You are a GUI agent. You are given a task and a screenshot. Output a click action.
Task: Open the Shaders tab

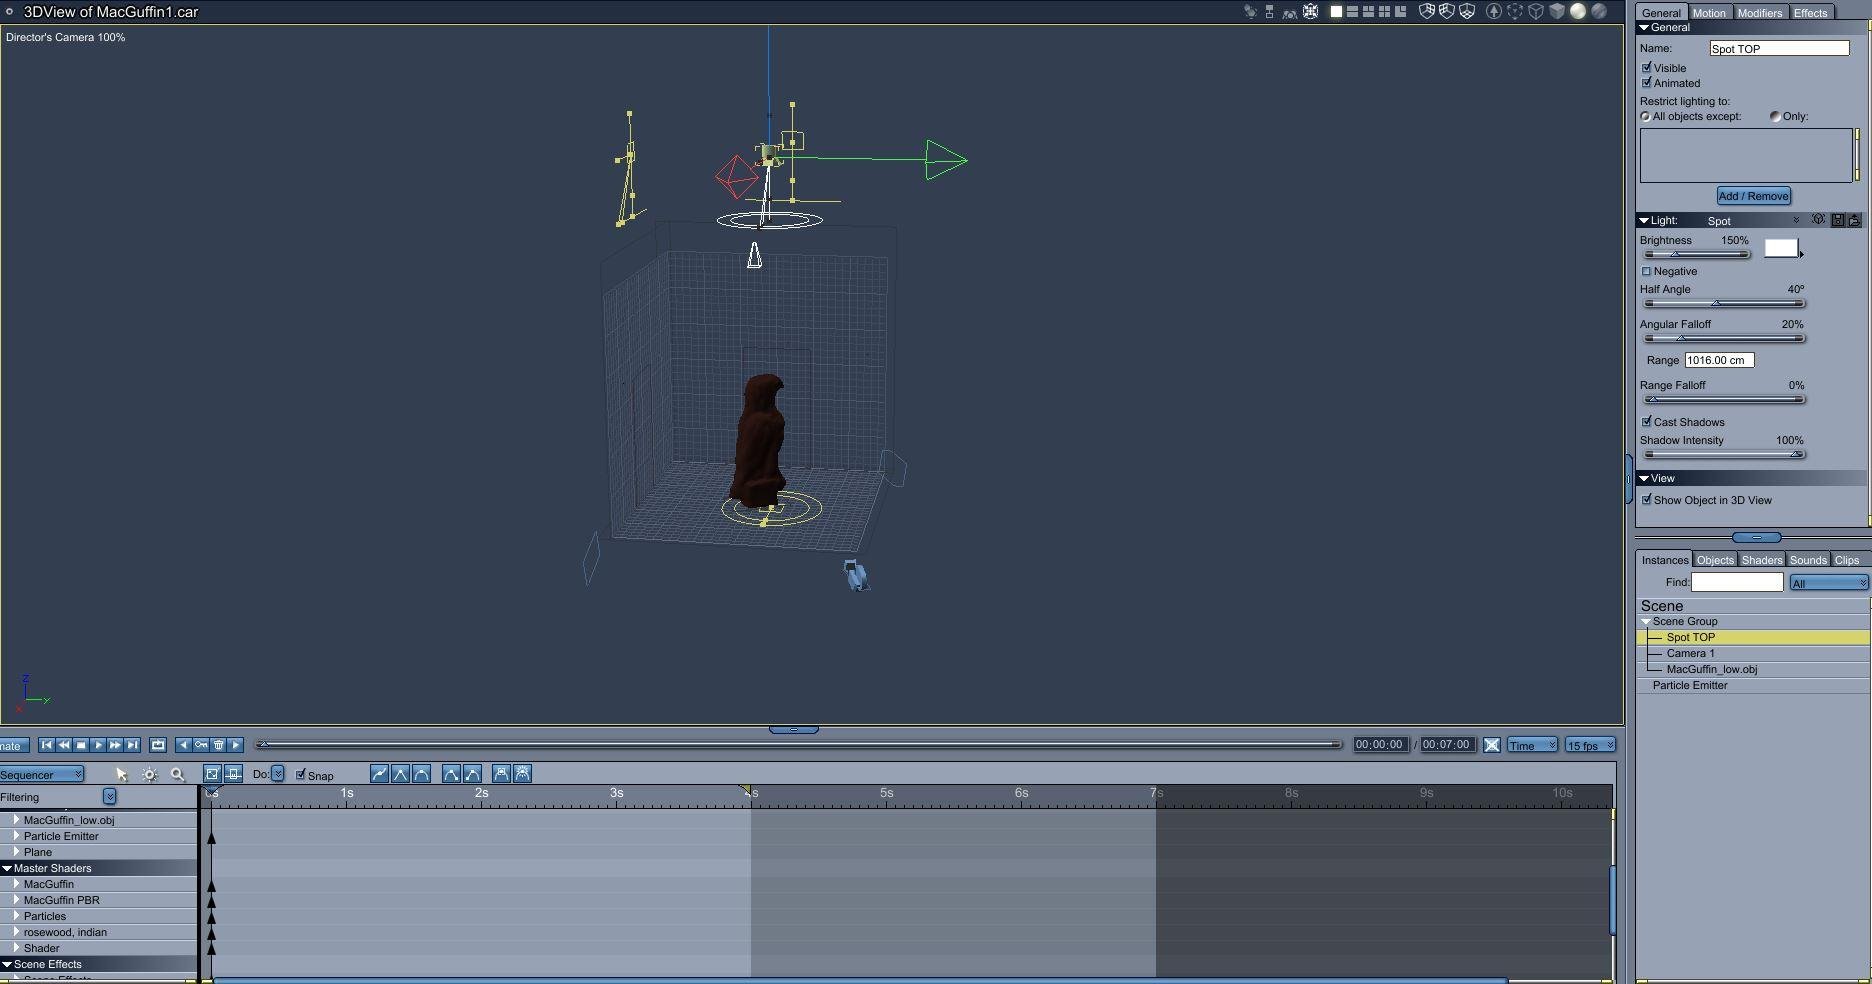[1762, 560]
